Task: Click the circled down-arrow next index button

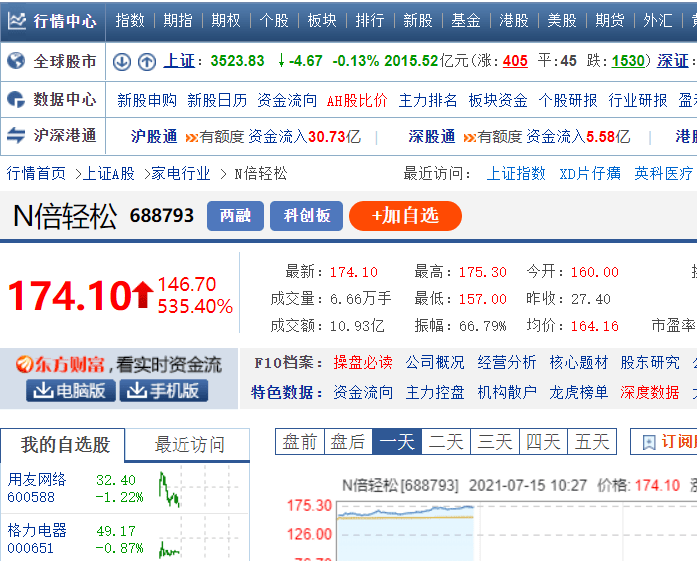Action: [x=122, y=62]
